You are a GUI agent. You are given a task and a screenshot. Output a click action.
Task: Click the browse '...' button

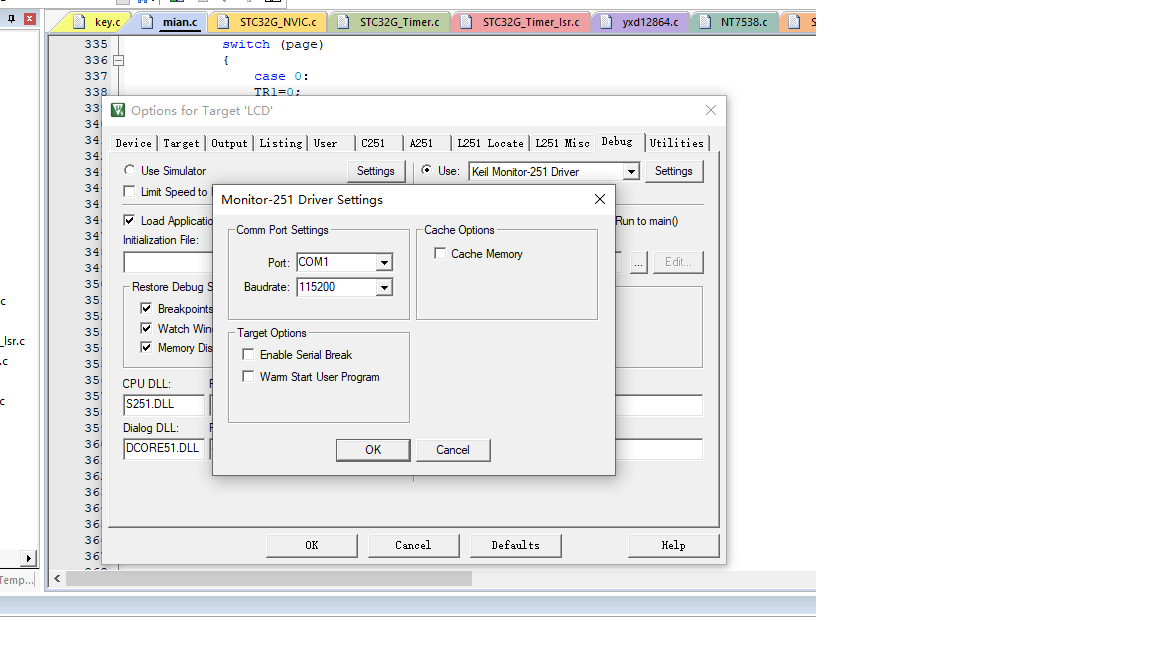tap(638, 262)
